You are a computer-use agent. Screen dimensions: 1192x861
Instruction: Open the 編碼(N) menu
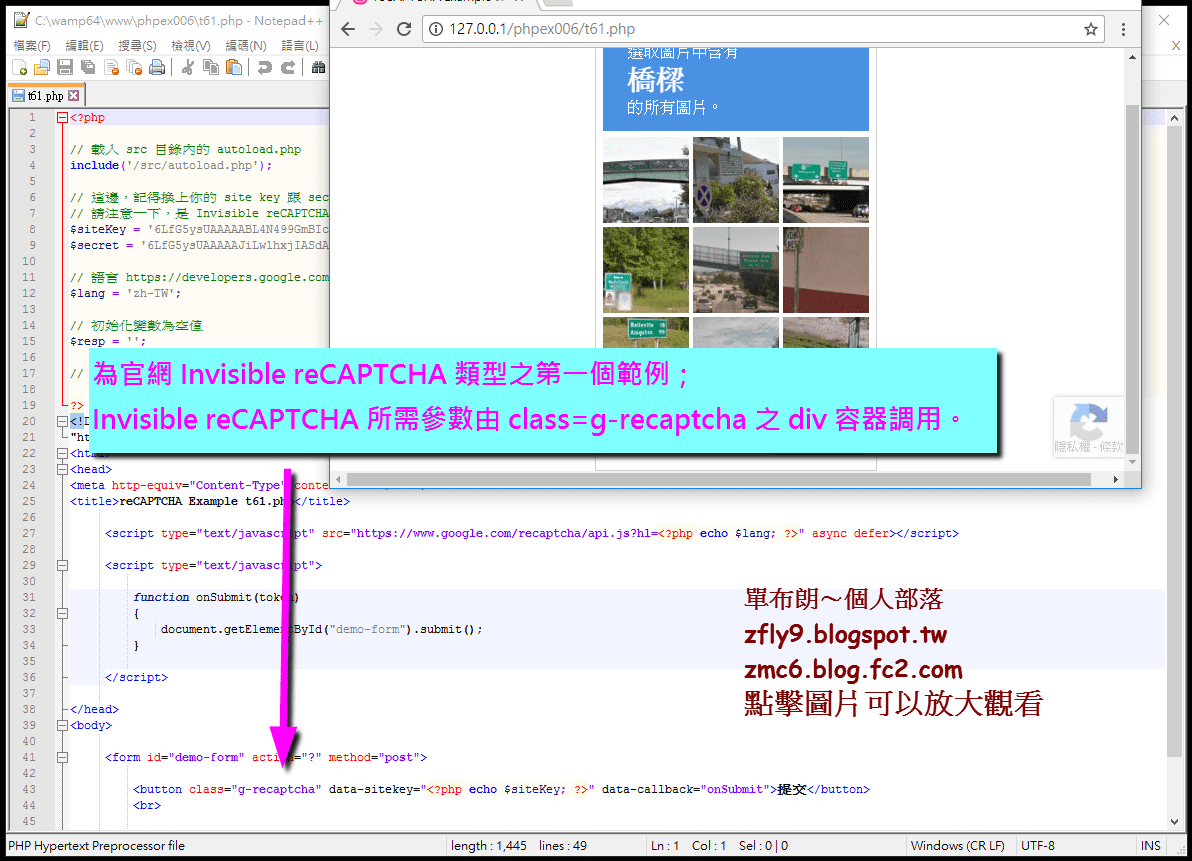click(246, 46)
